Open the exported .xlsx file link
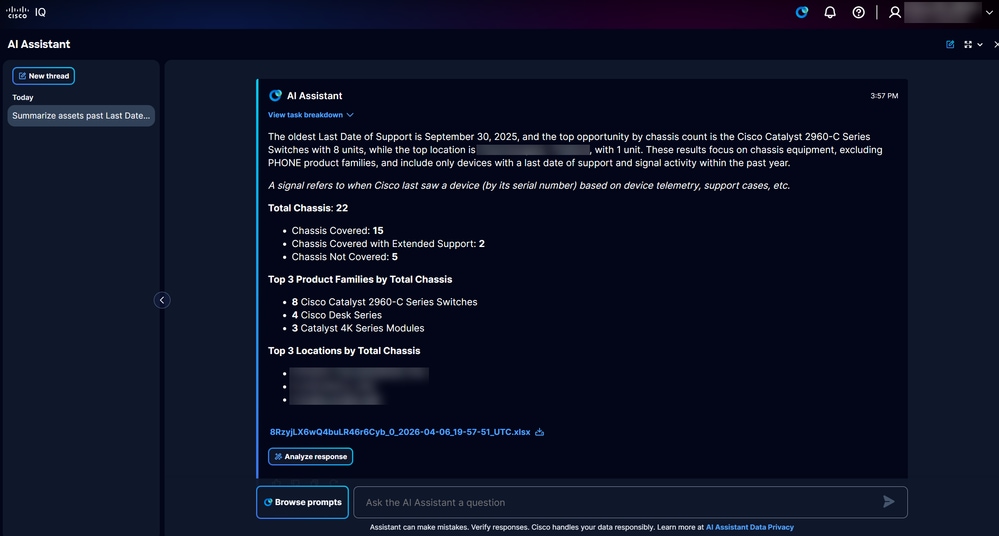 tap(399, 431)
